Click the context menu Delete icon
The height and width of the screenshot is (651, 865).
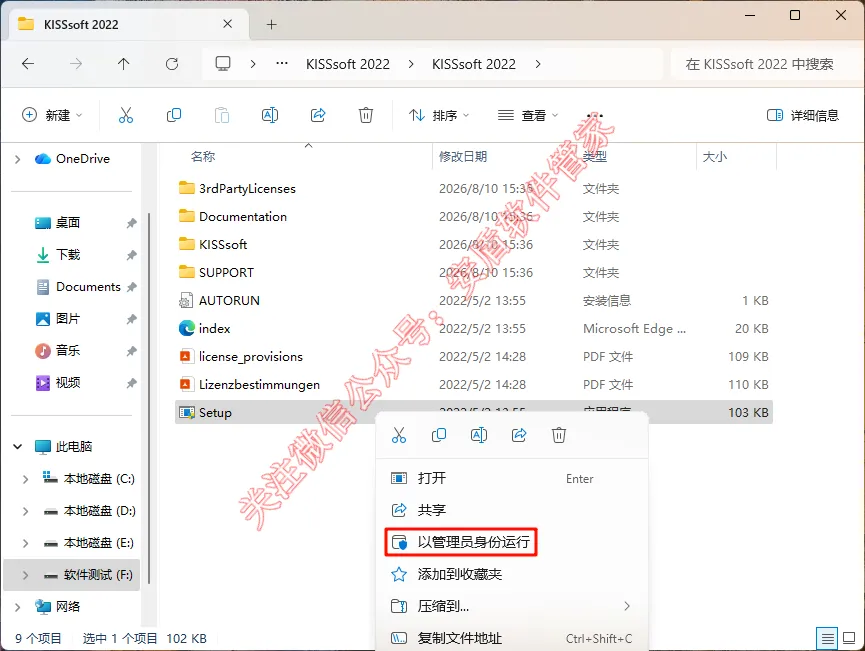tap(559, 435)
